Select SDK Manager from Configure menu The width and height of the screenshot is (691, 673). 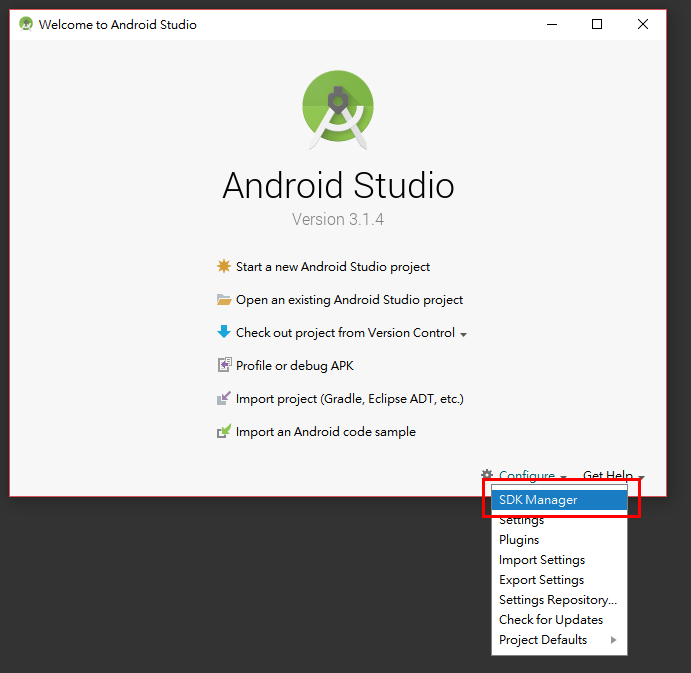(x=559, y=500)
